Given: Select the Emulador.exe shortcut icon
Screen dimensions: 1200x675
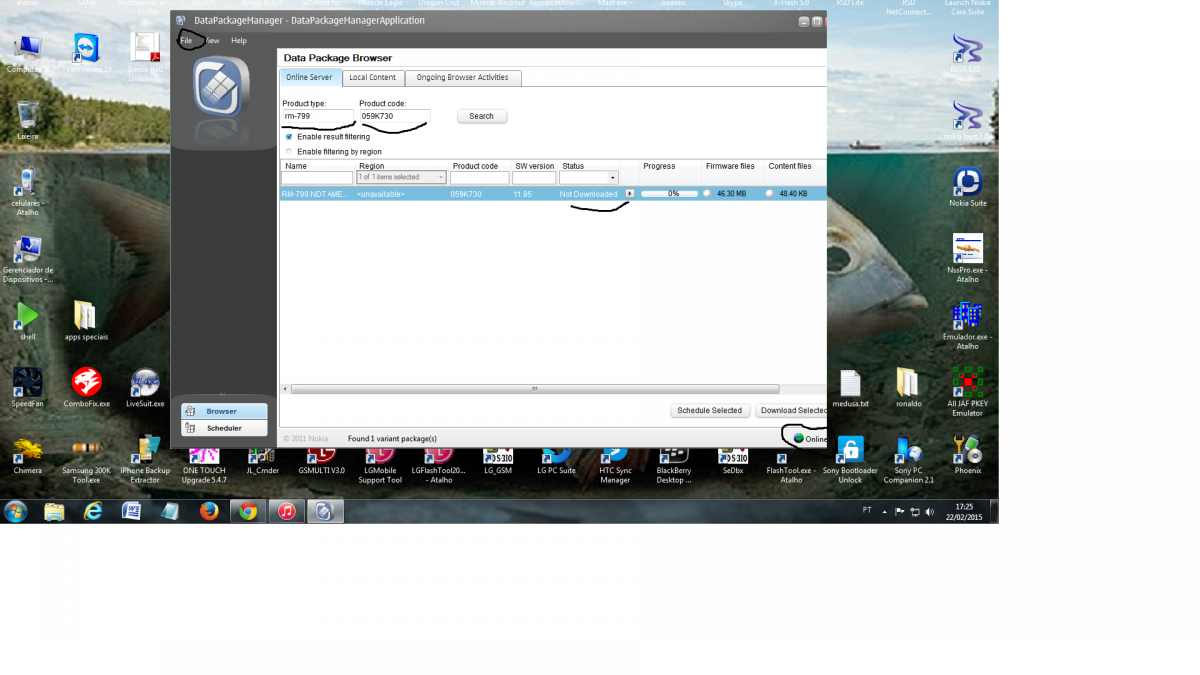Looking at the screenshot, I should click(x=967, y=325).
